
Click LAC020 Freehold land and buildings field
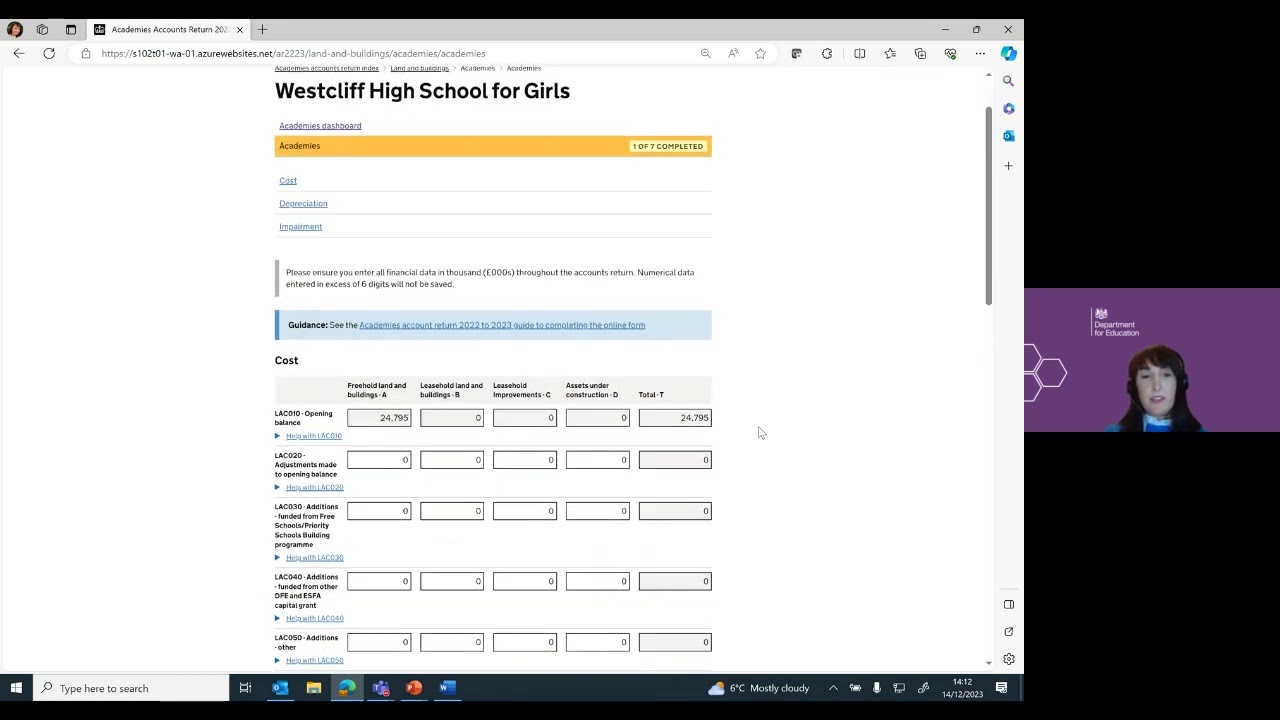(x=379, y=460)
